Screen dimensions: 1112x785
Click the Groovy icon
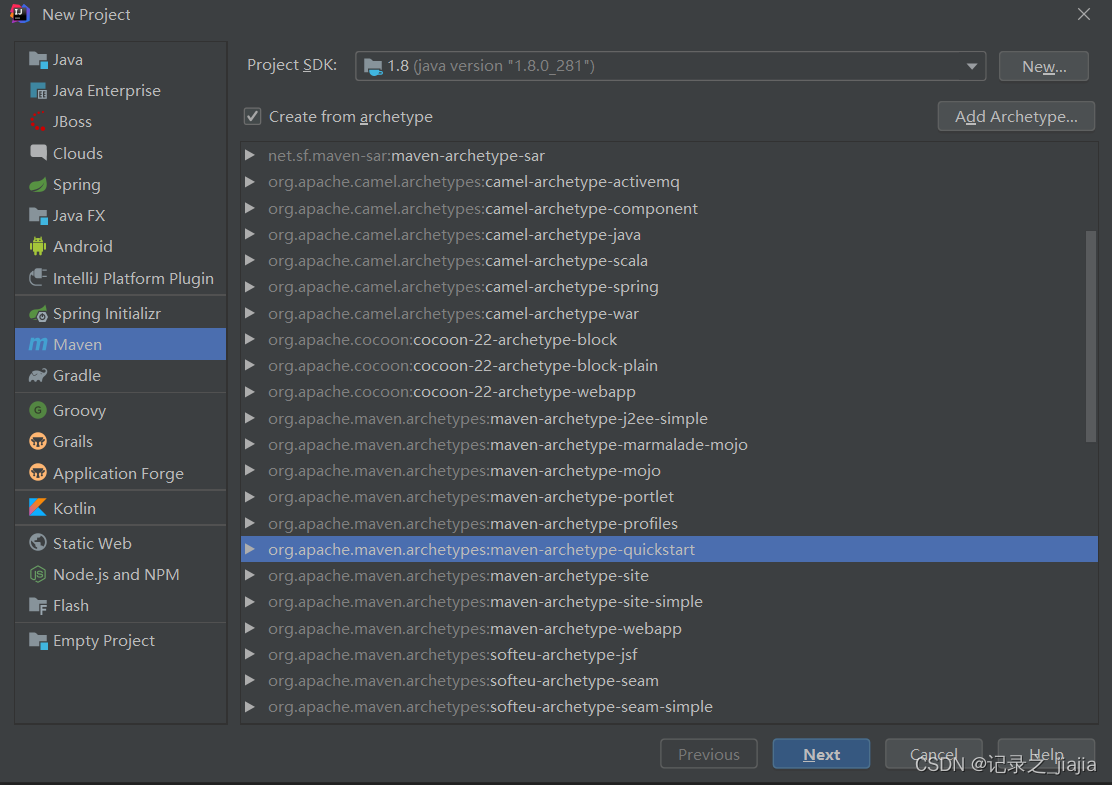click(38, 410)
